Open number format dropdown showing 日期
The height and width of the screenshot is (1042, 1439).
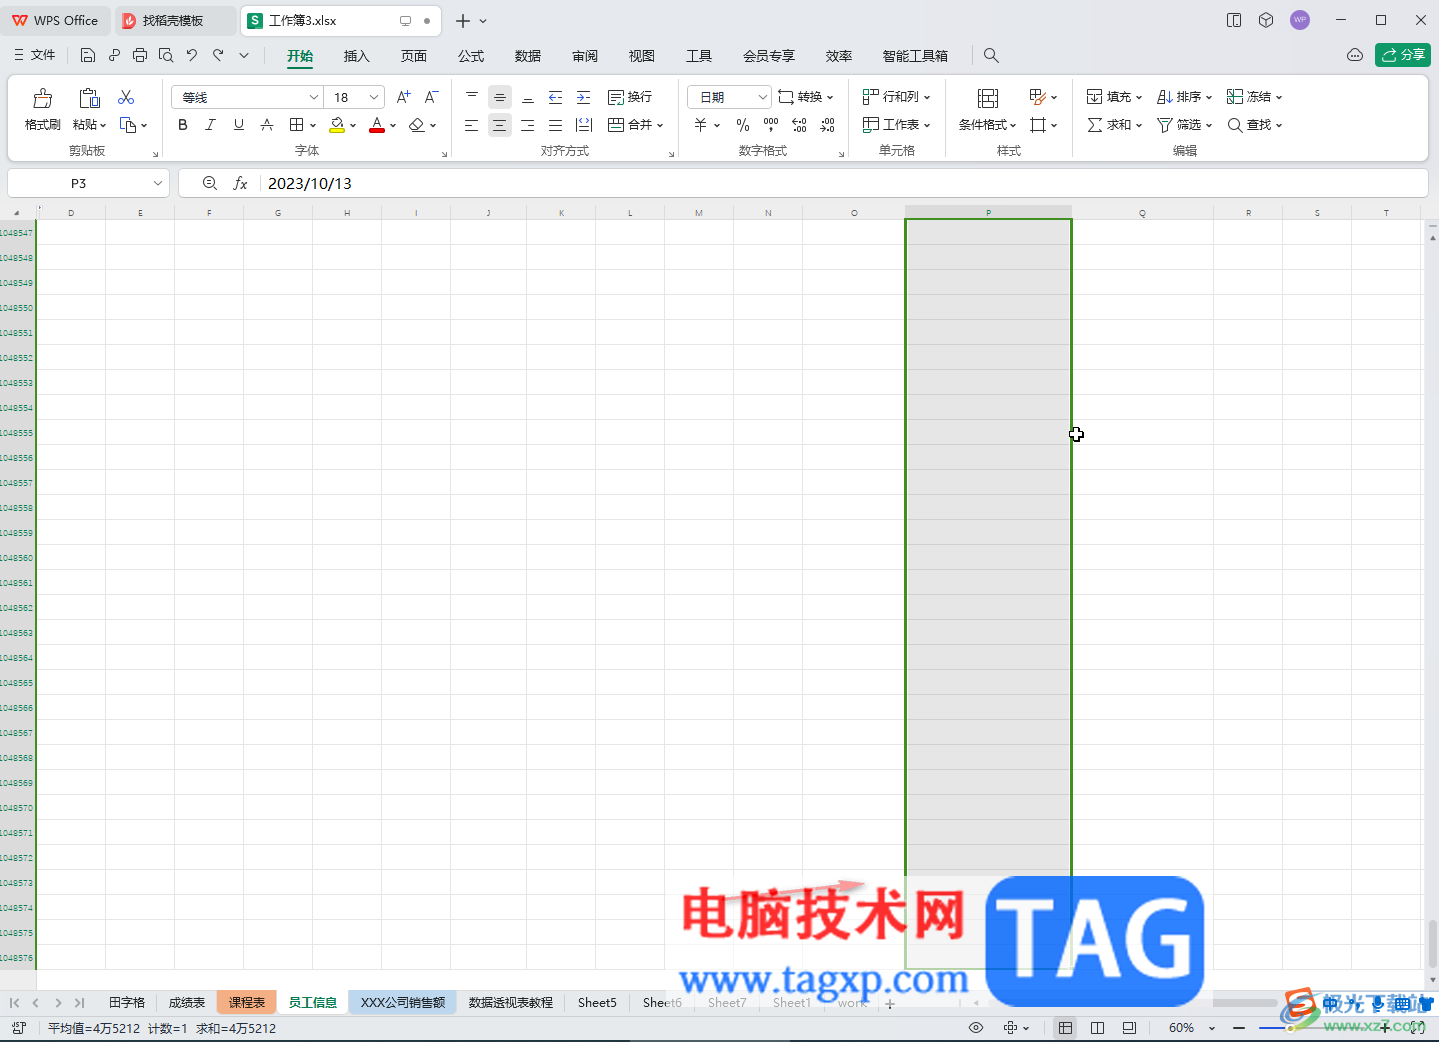[x=729, y=97]
